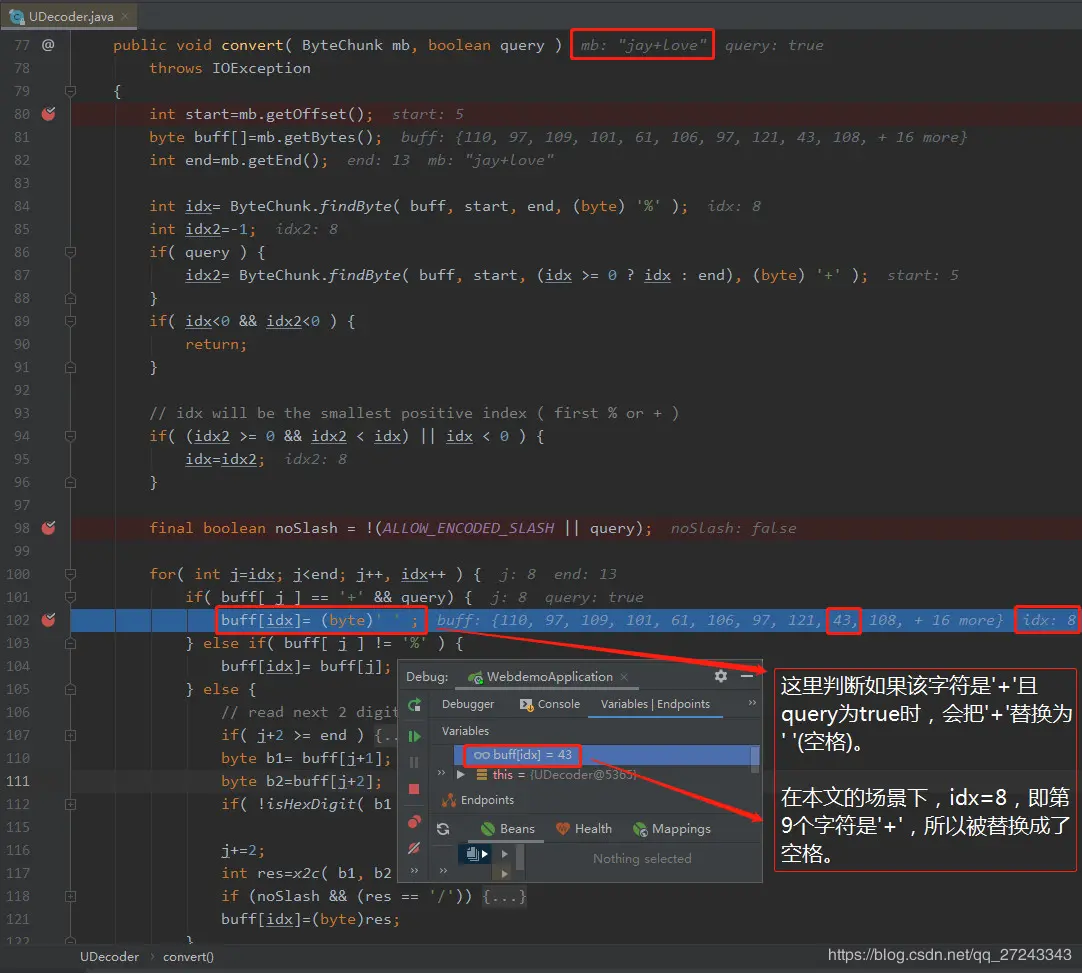Click the Health heart icon
The image size is (1082, 974).
click(x=563, y=828)
